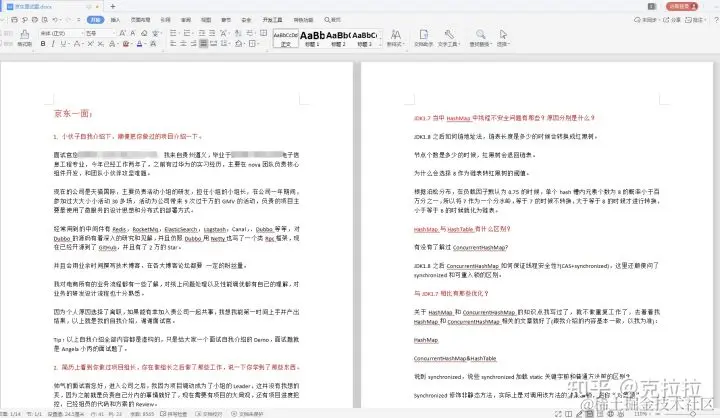
Task: Open the Developer Tools (开发工具) tab
Action: [272, 20]
